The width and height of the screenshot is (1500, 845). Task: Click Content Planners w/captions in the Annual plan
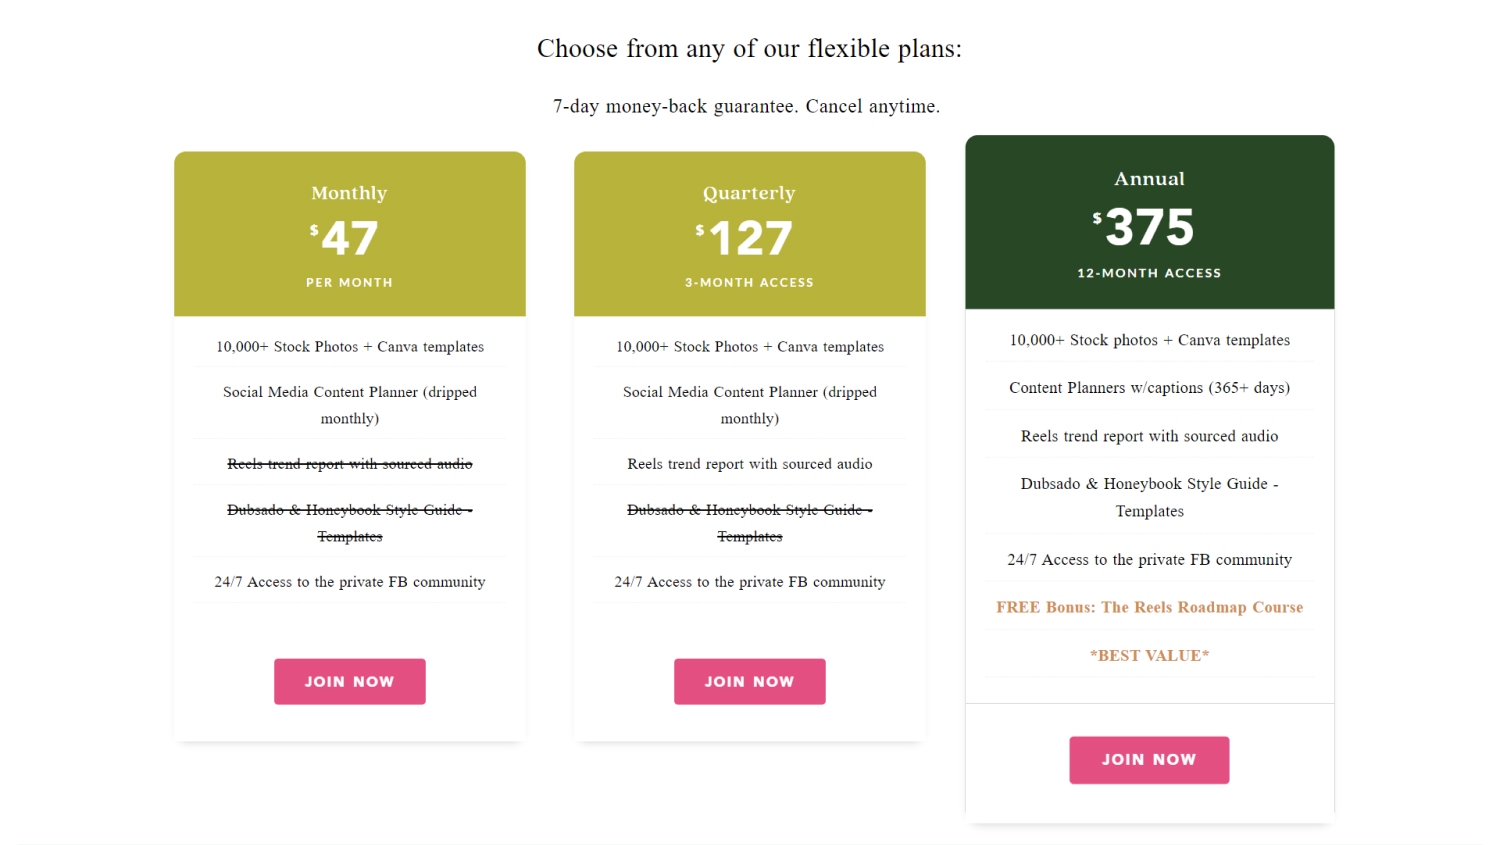(x=1149, y=388)
